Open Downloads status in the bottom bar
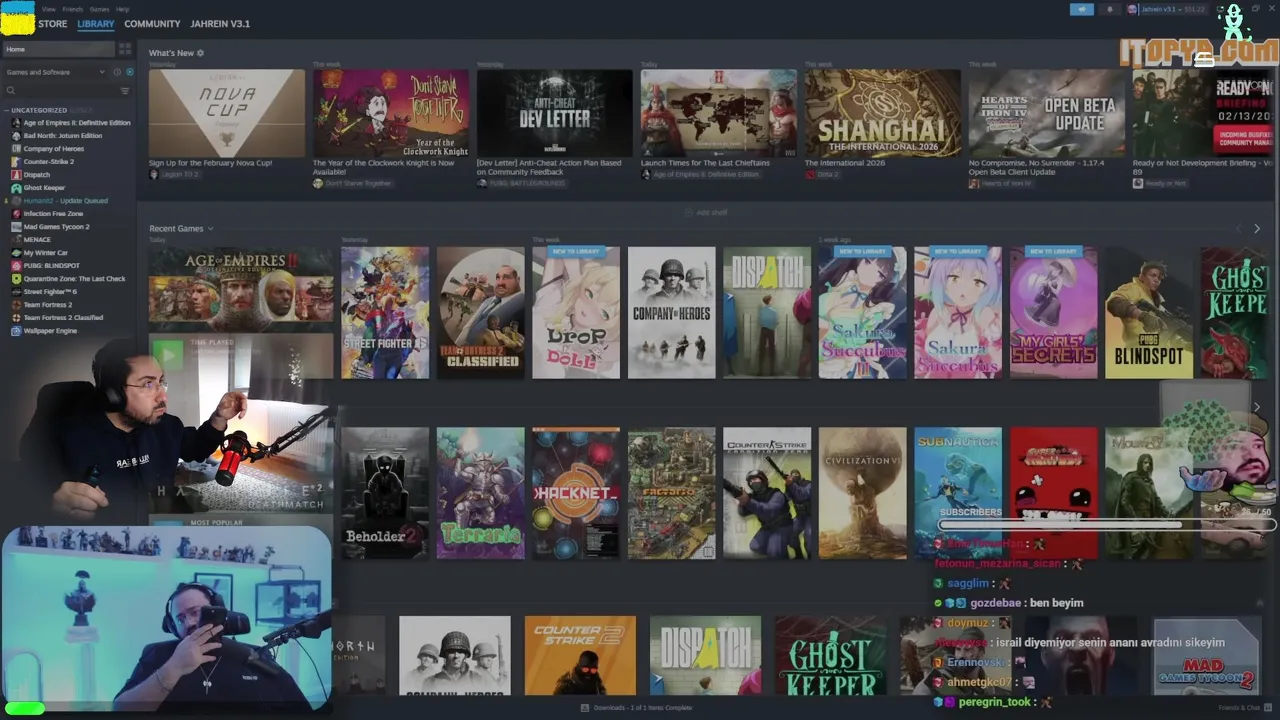 [636, 708]
